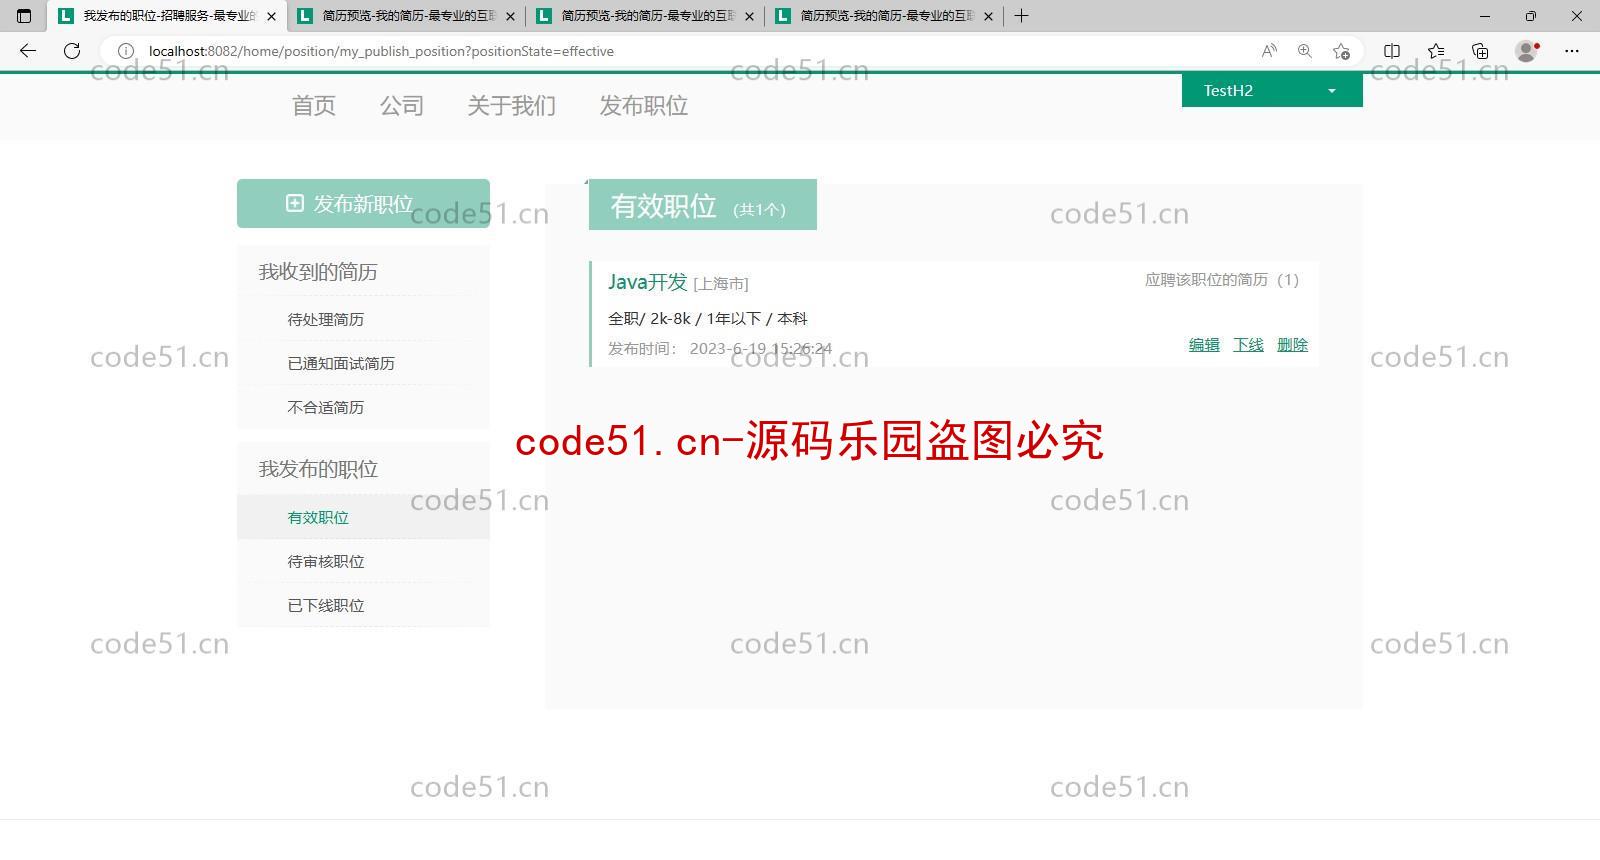Click 编辑 for Java开发 position

click(x=1204, y=344)
